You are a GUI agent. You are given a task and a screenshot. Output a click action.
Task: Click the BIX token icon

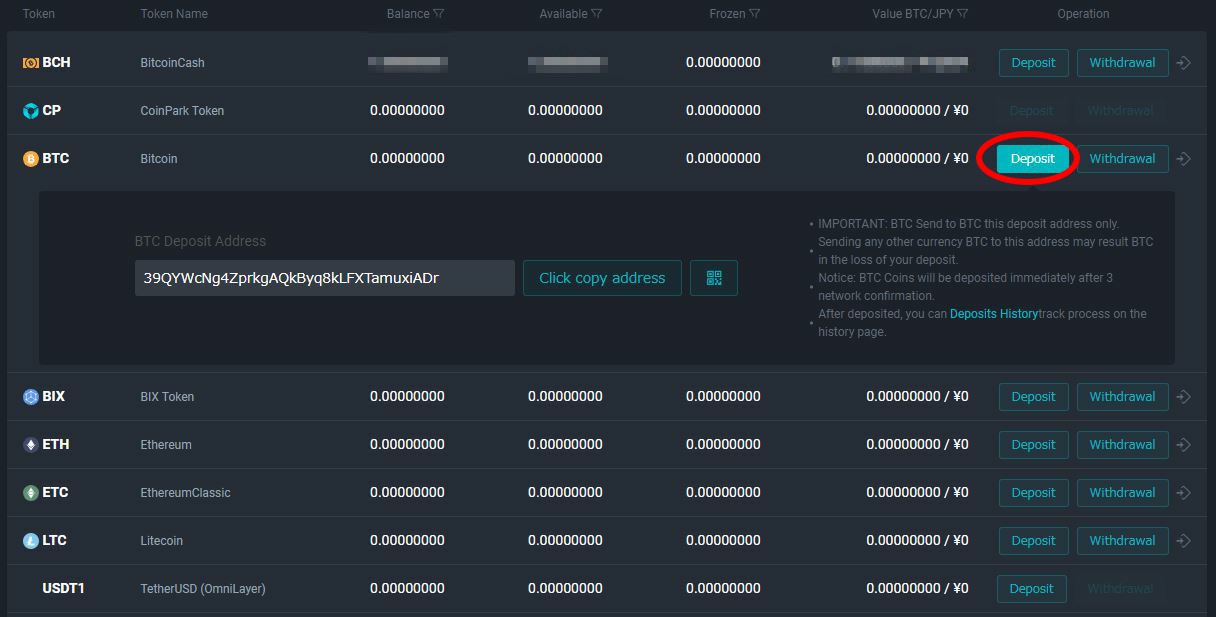(x=31, y=397)
